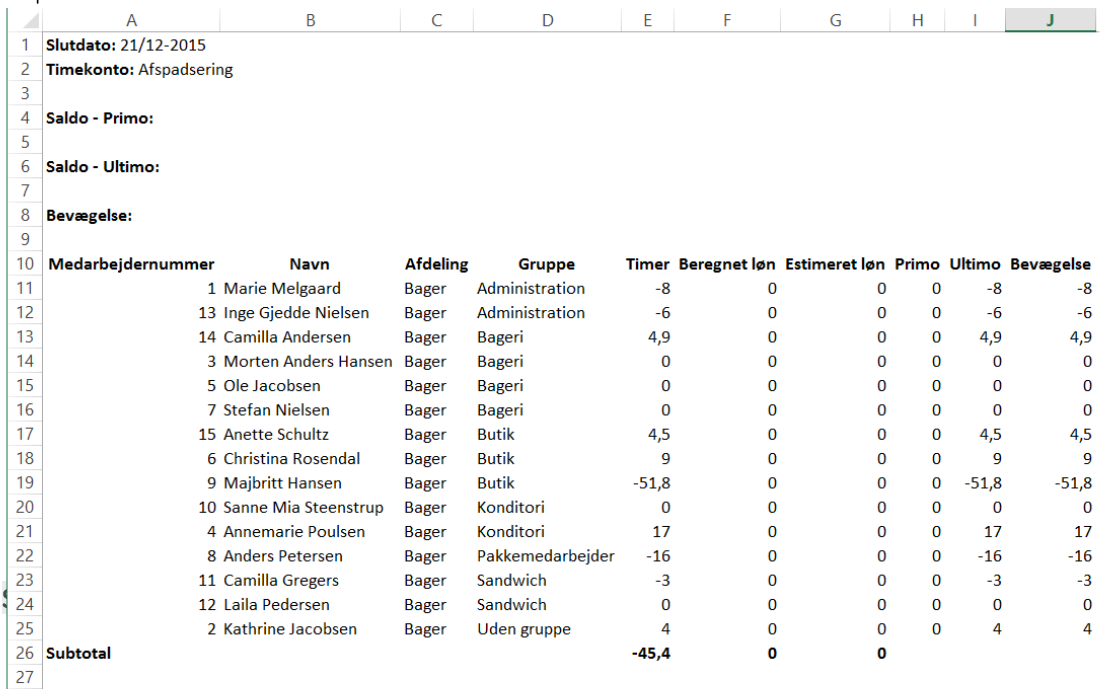Select the -45,4 subtotal Timer cell
Screen dimensions: 1117x689
click(651, 653)
